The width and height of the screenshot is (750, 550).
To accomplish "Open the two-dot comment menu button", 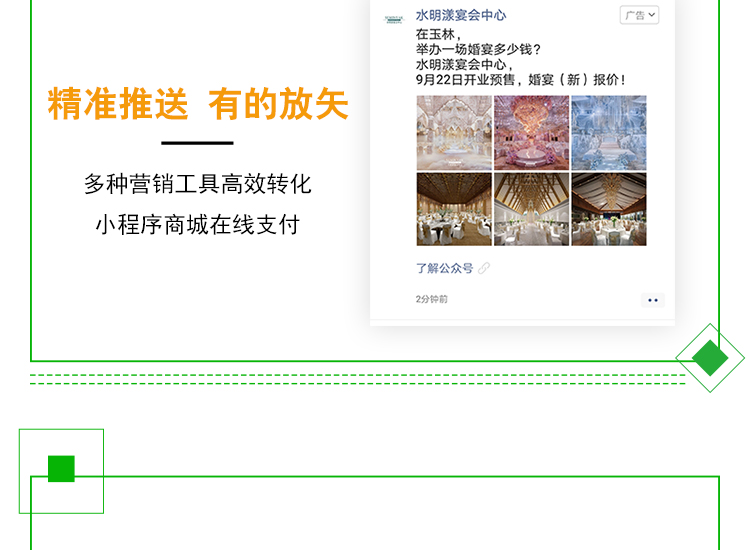I will coord(653,300).
